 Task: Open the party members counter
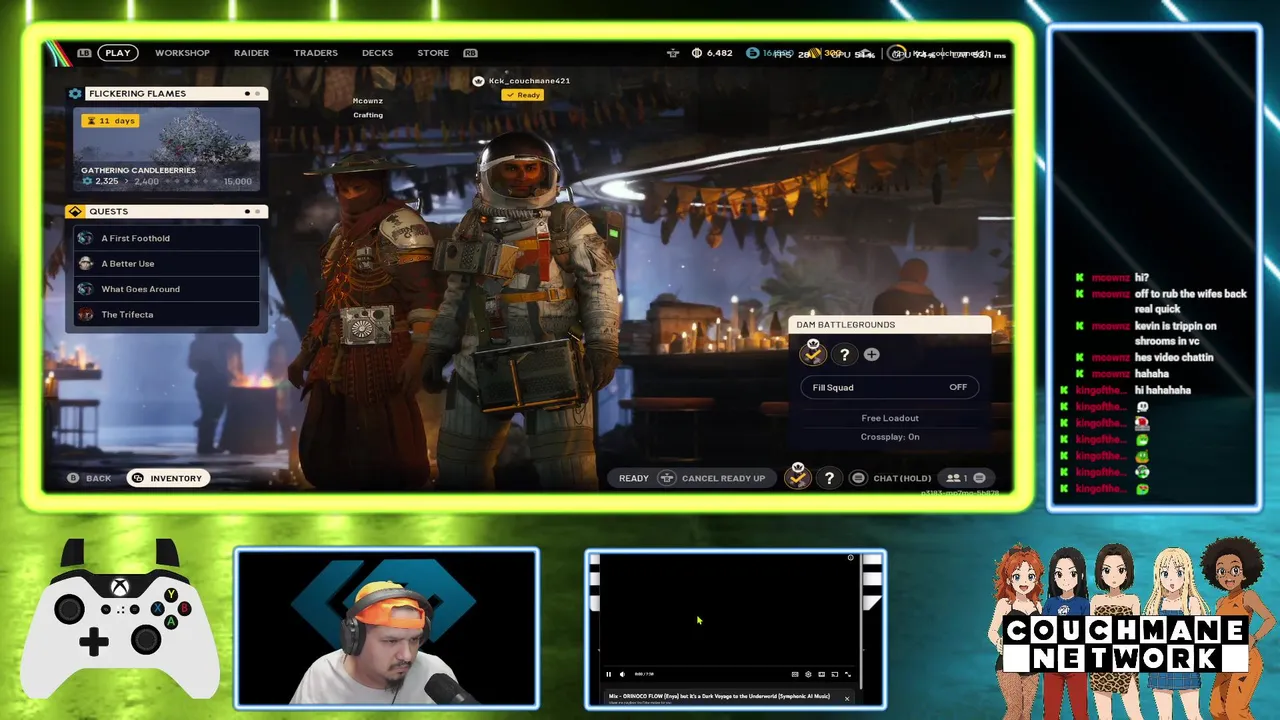coord(966,478)
